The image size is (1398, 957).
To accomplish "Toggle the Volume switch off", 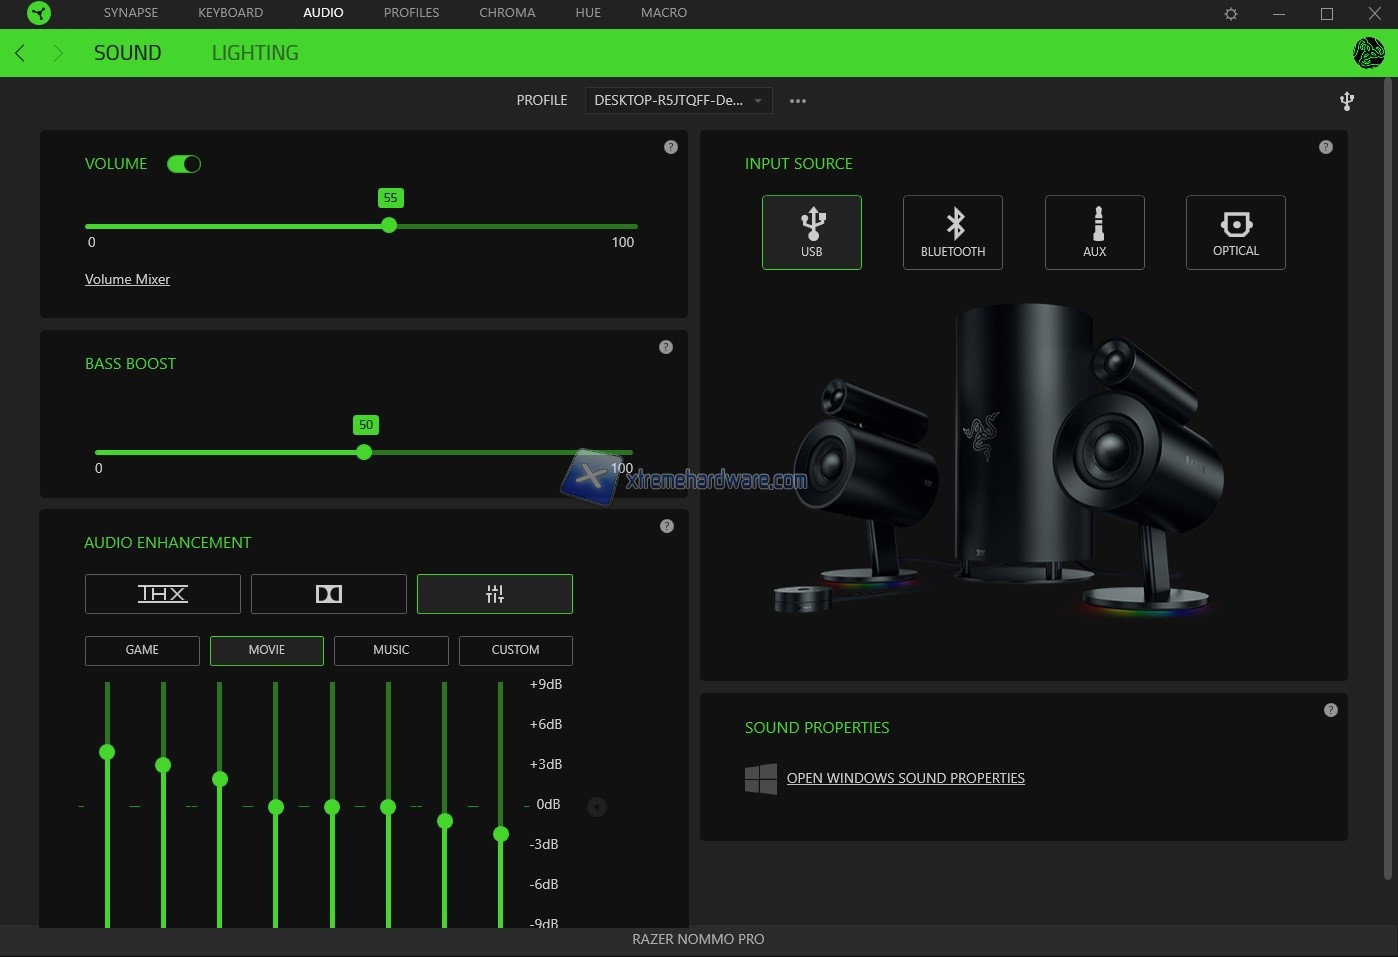I will pos(184,164).
